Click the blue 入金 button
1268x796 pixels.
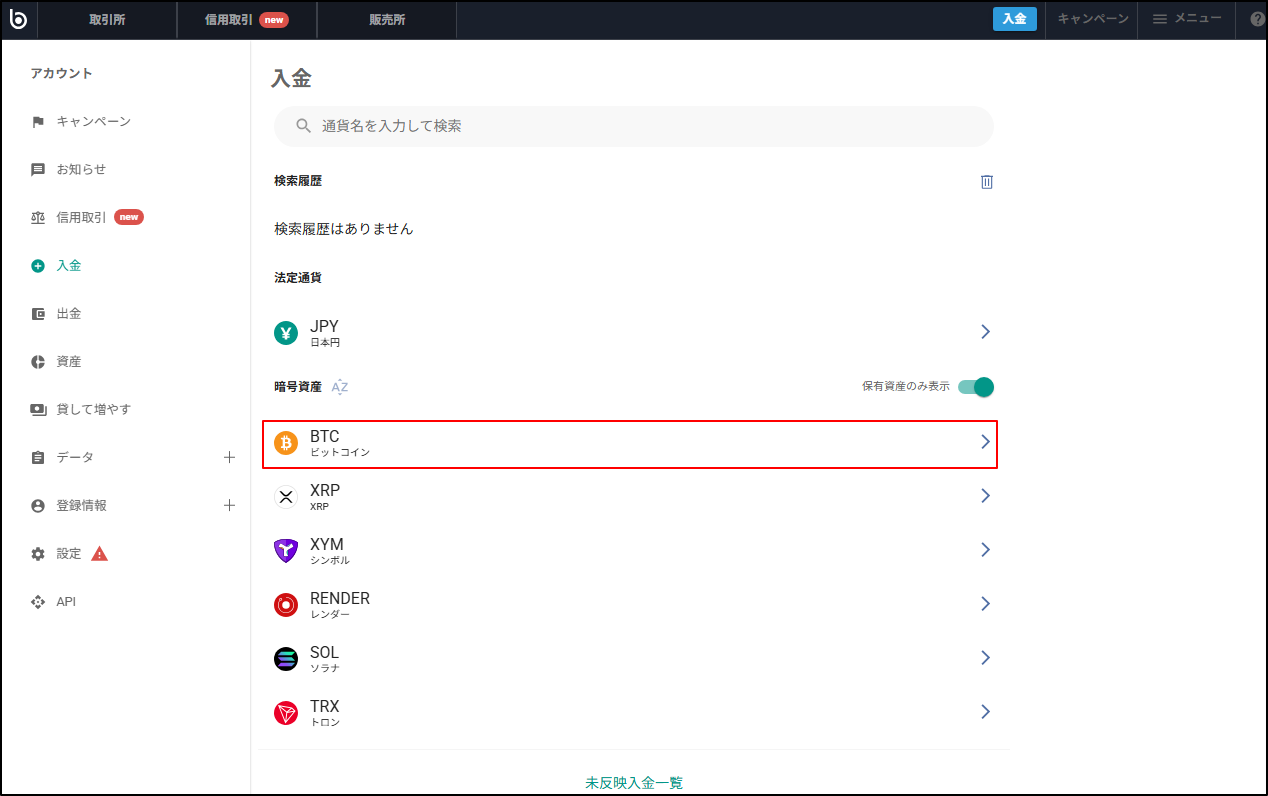[x=1014, y=18]
